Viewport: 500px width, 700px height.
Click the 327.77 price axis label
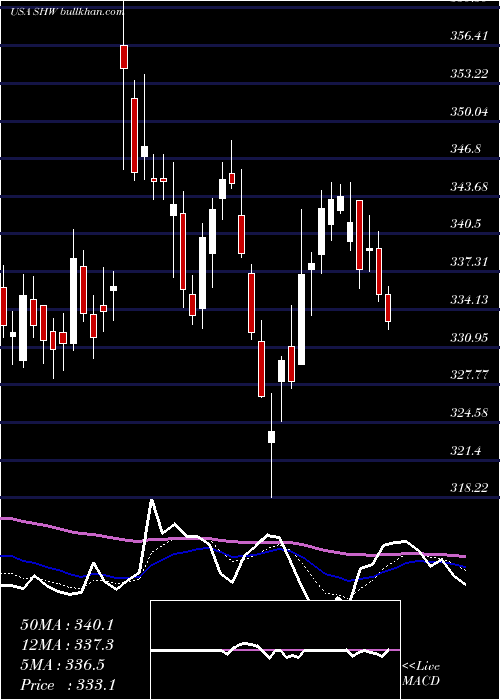[468, 375]
